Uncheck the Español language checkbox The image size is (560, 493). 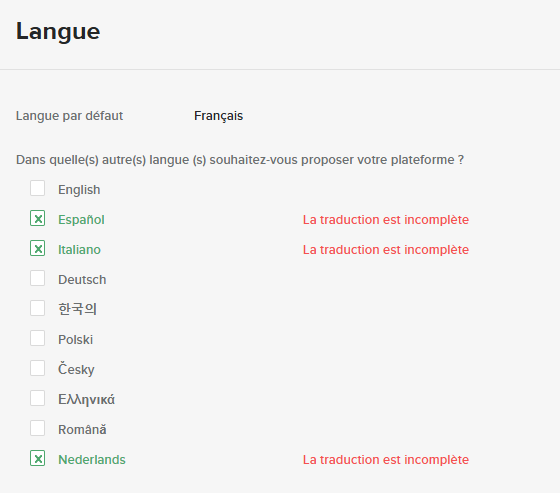point(38,218)
